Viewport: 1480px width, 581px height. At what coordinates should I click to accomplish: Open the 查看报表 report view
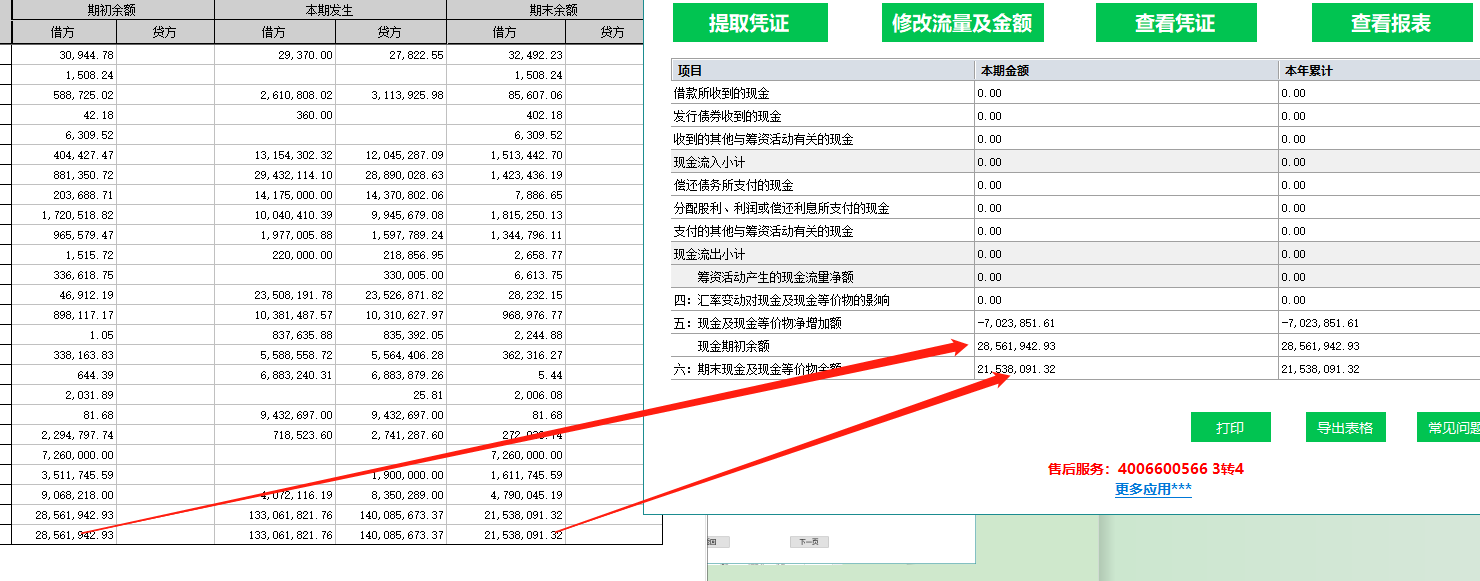1390,22
